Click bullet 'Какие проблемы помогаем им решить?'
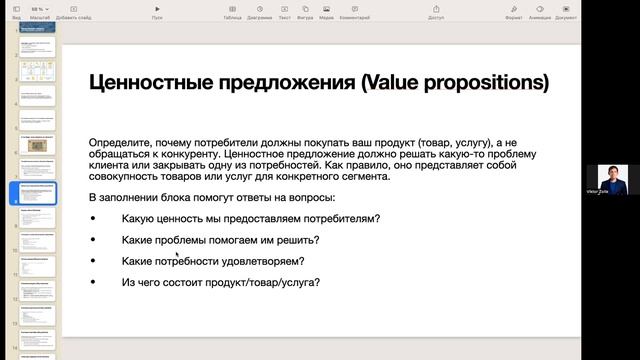 tap(220, 240)
